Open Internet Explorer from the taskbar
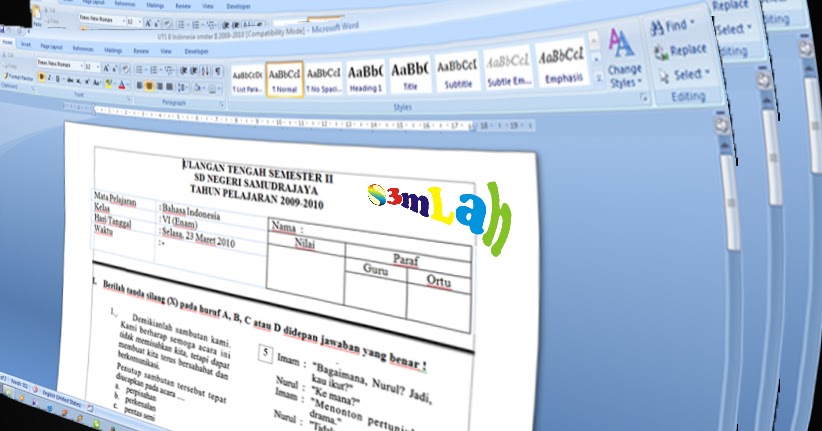 (50, 408)
